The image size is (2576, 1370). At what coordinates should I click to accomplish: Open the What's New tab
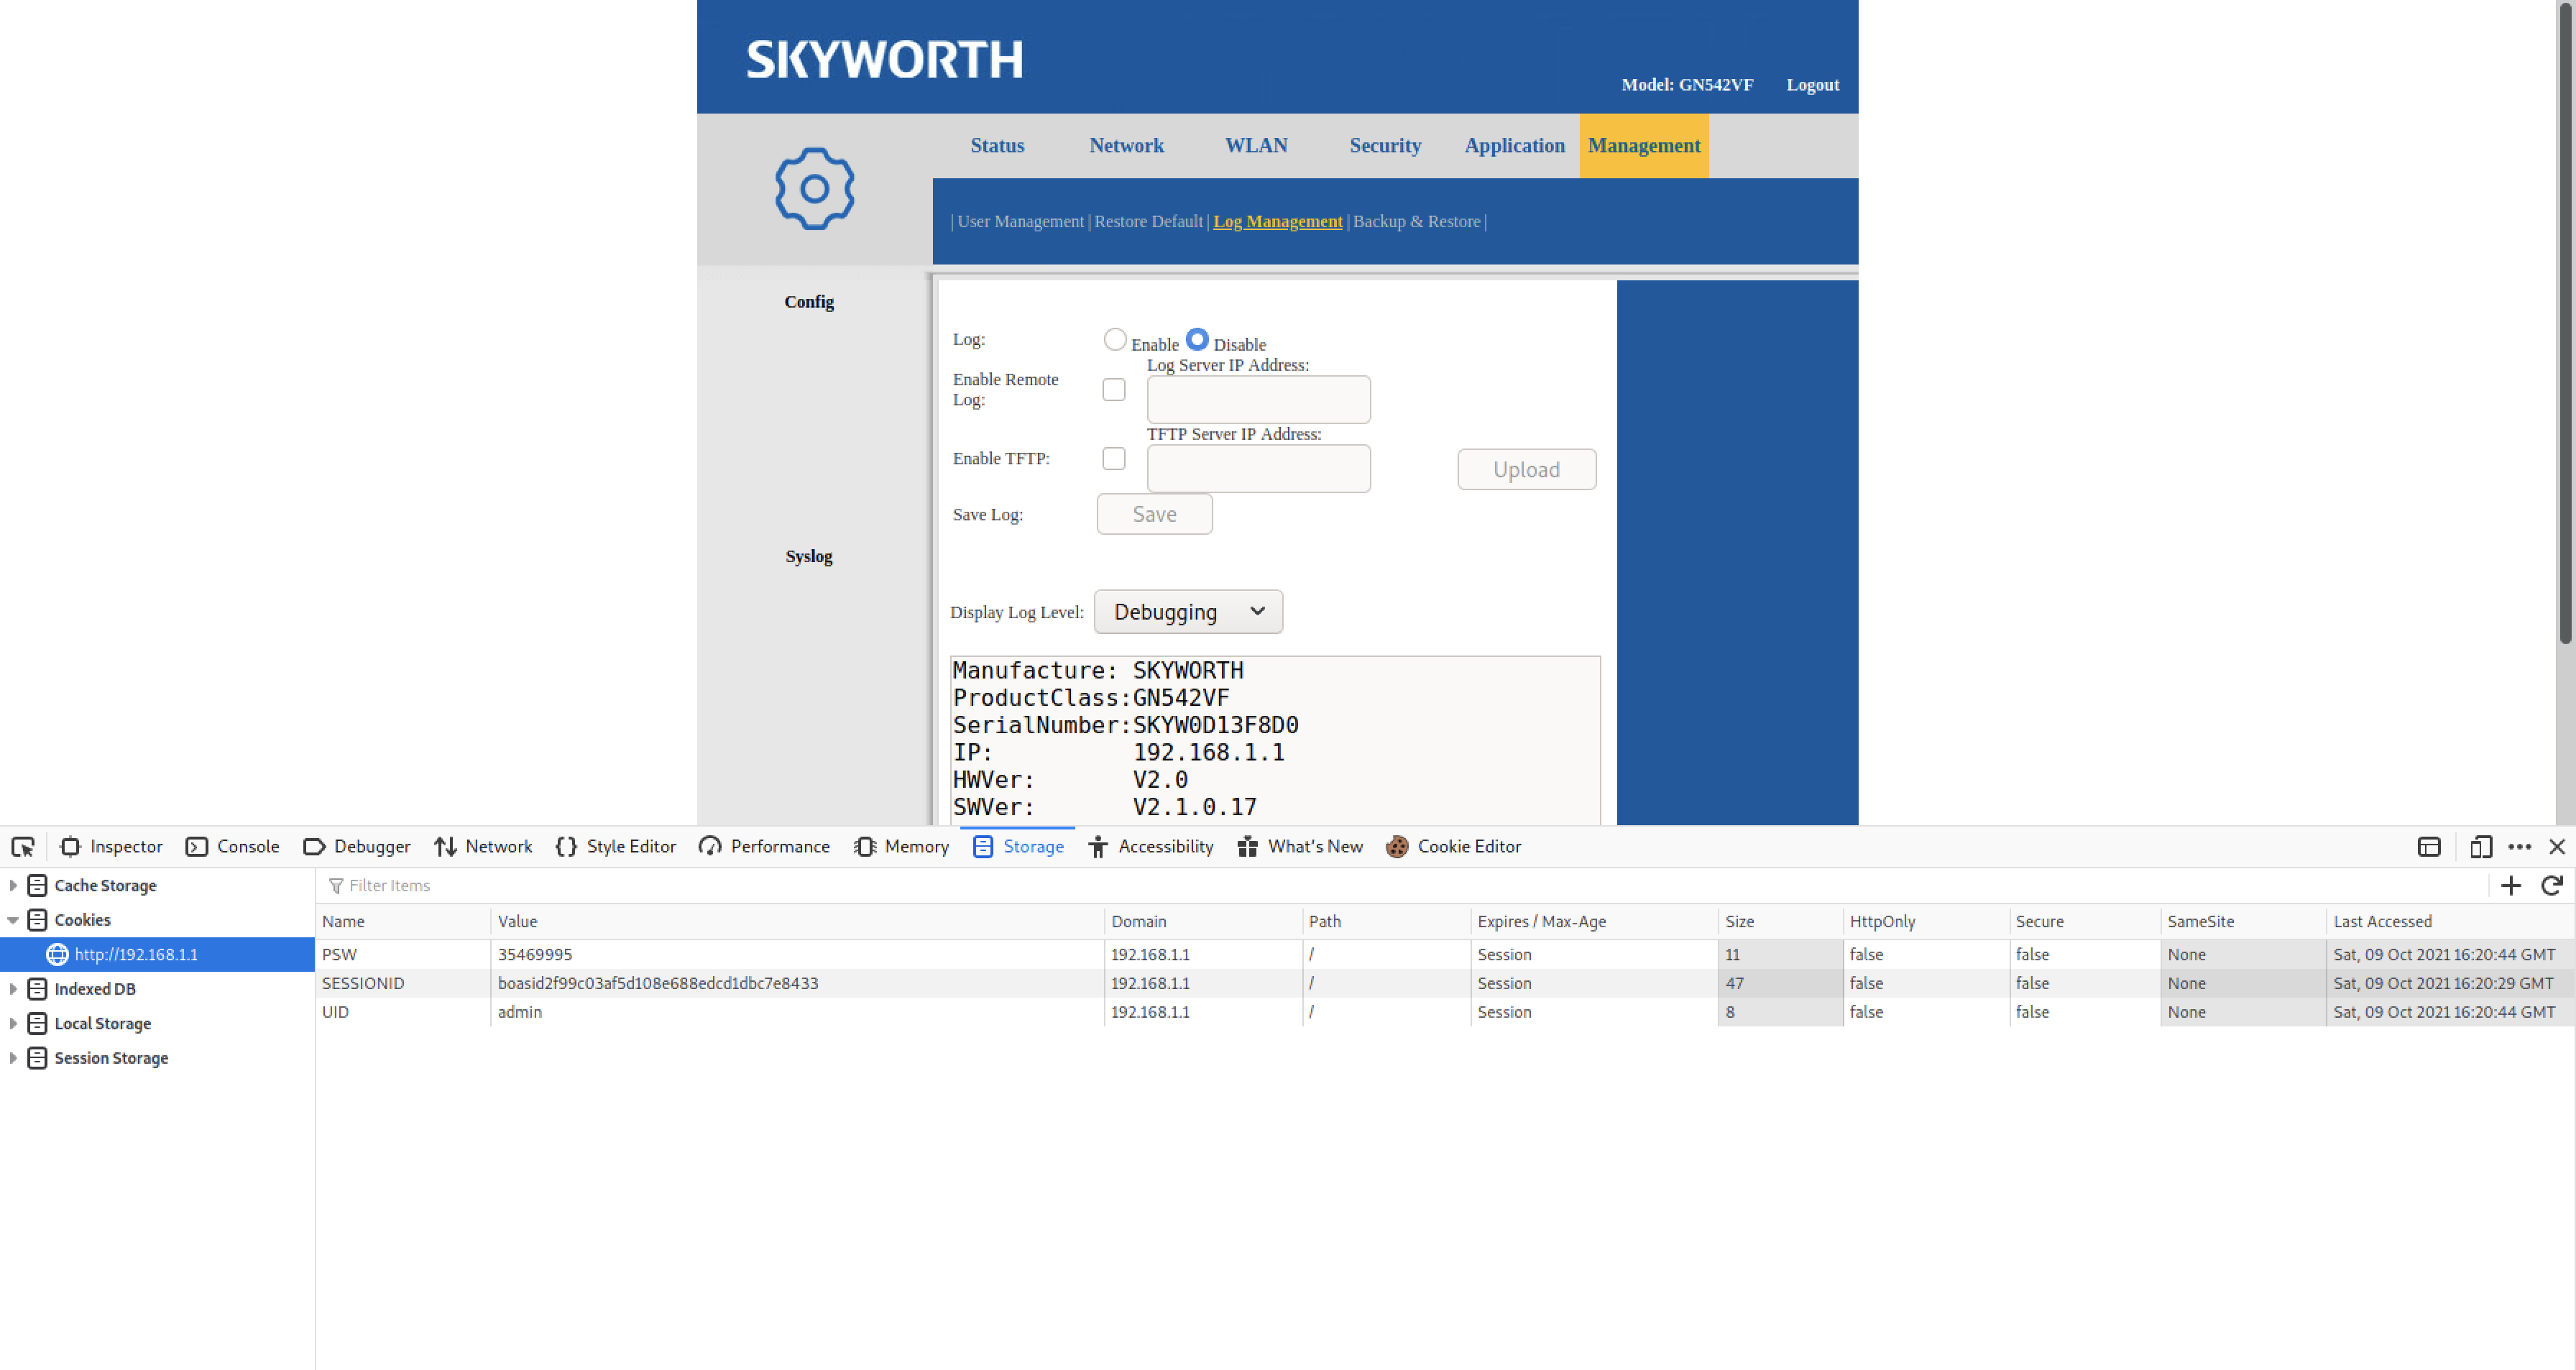coord(1300,847)
